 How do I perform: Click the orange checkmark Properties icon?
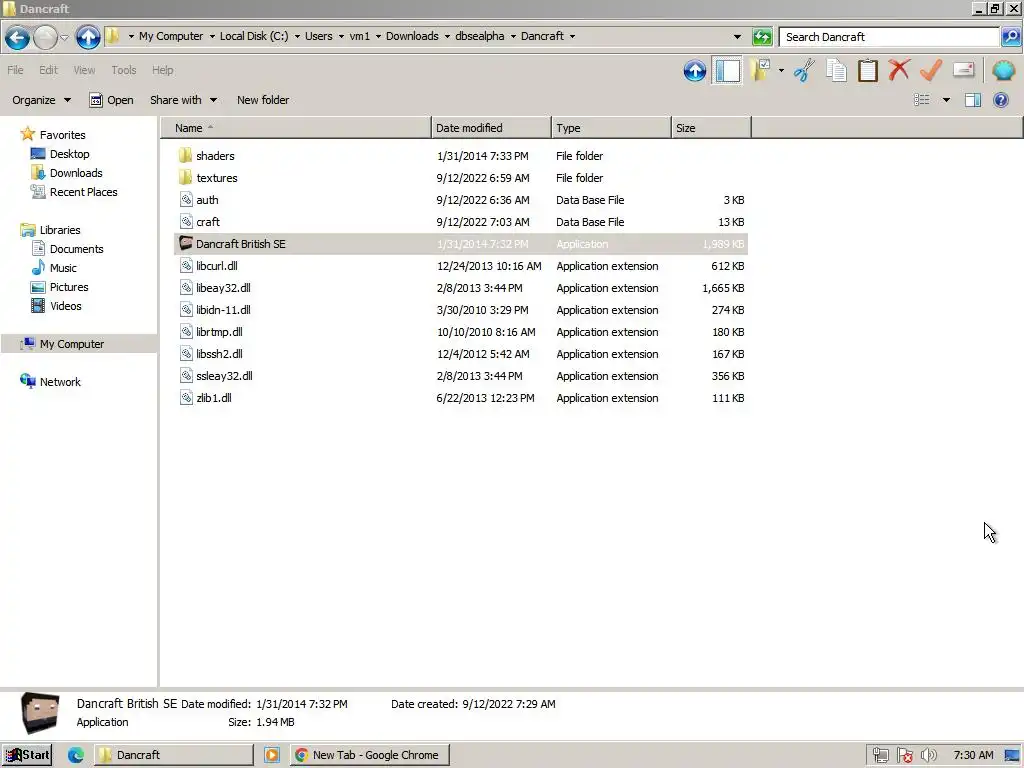[931, 70]
